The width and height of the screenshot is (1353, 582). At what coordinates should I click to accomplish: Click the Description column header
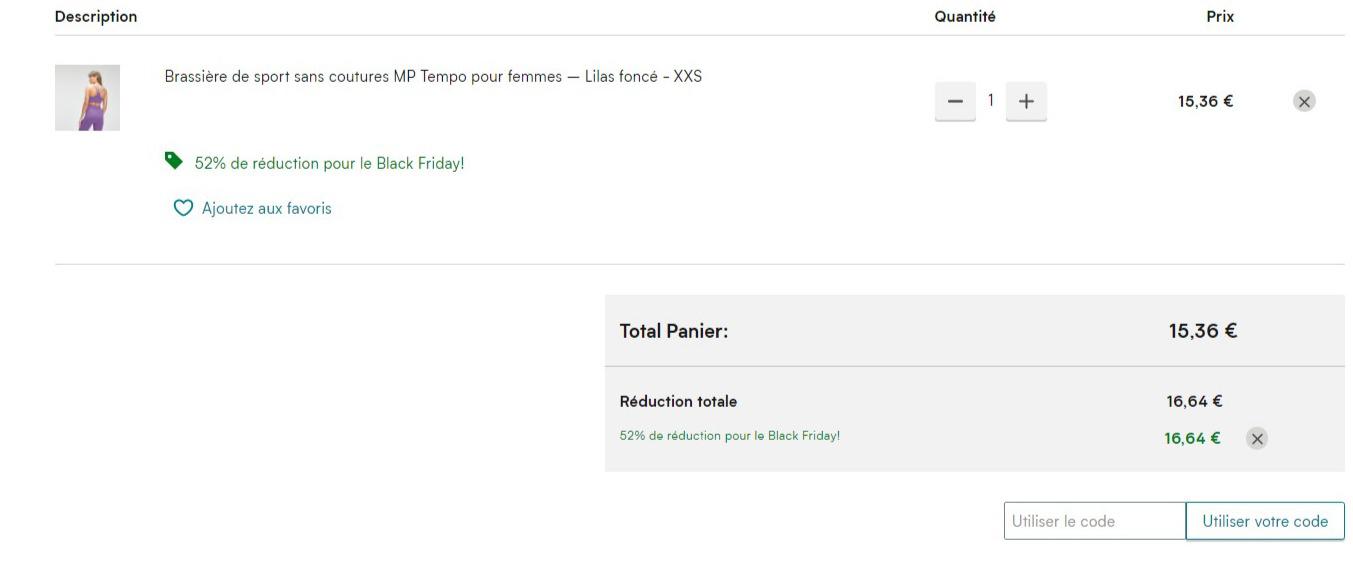tap(96, 17)
